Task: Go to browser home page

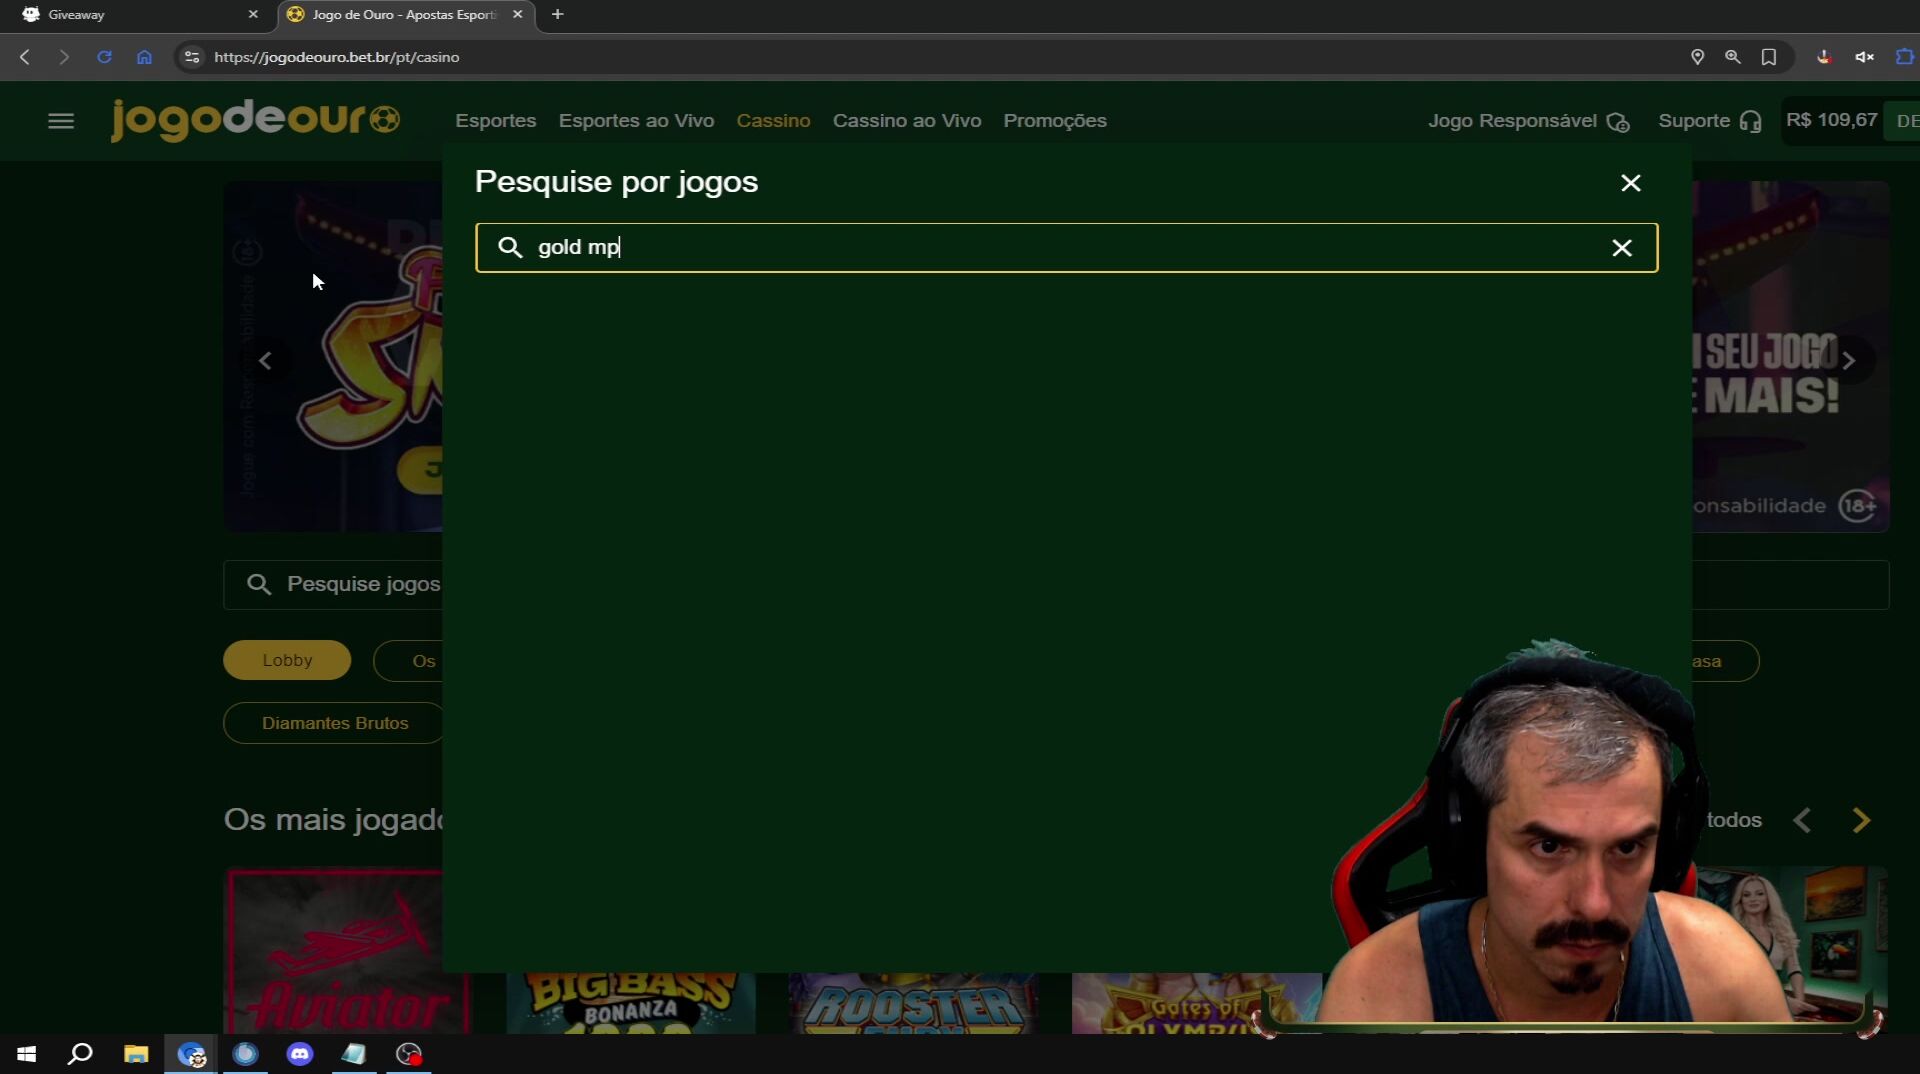Action: point(144,57)
